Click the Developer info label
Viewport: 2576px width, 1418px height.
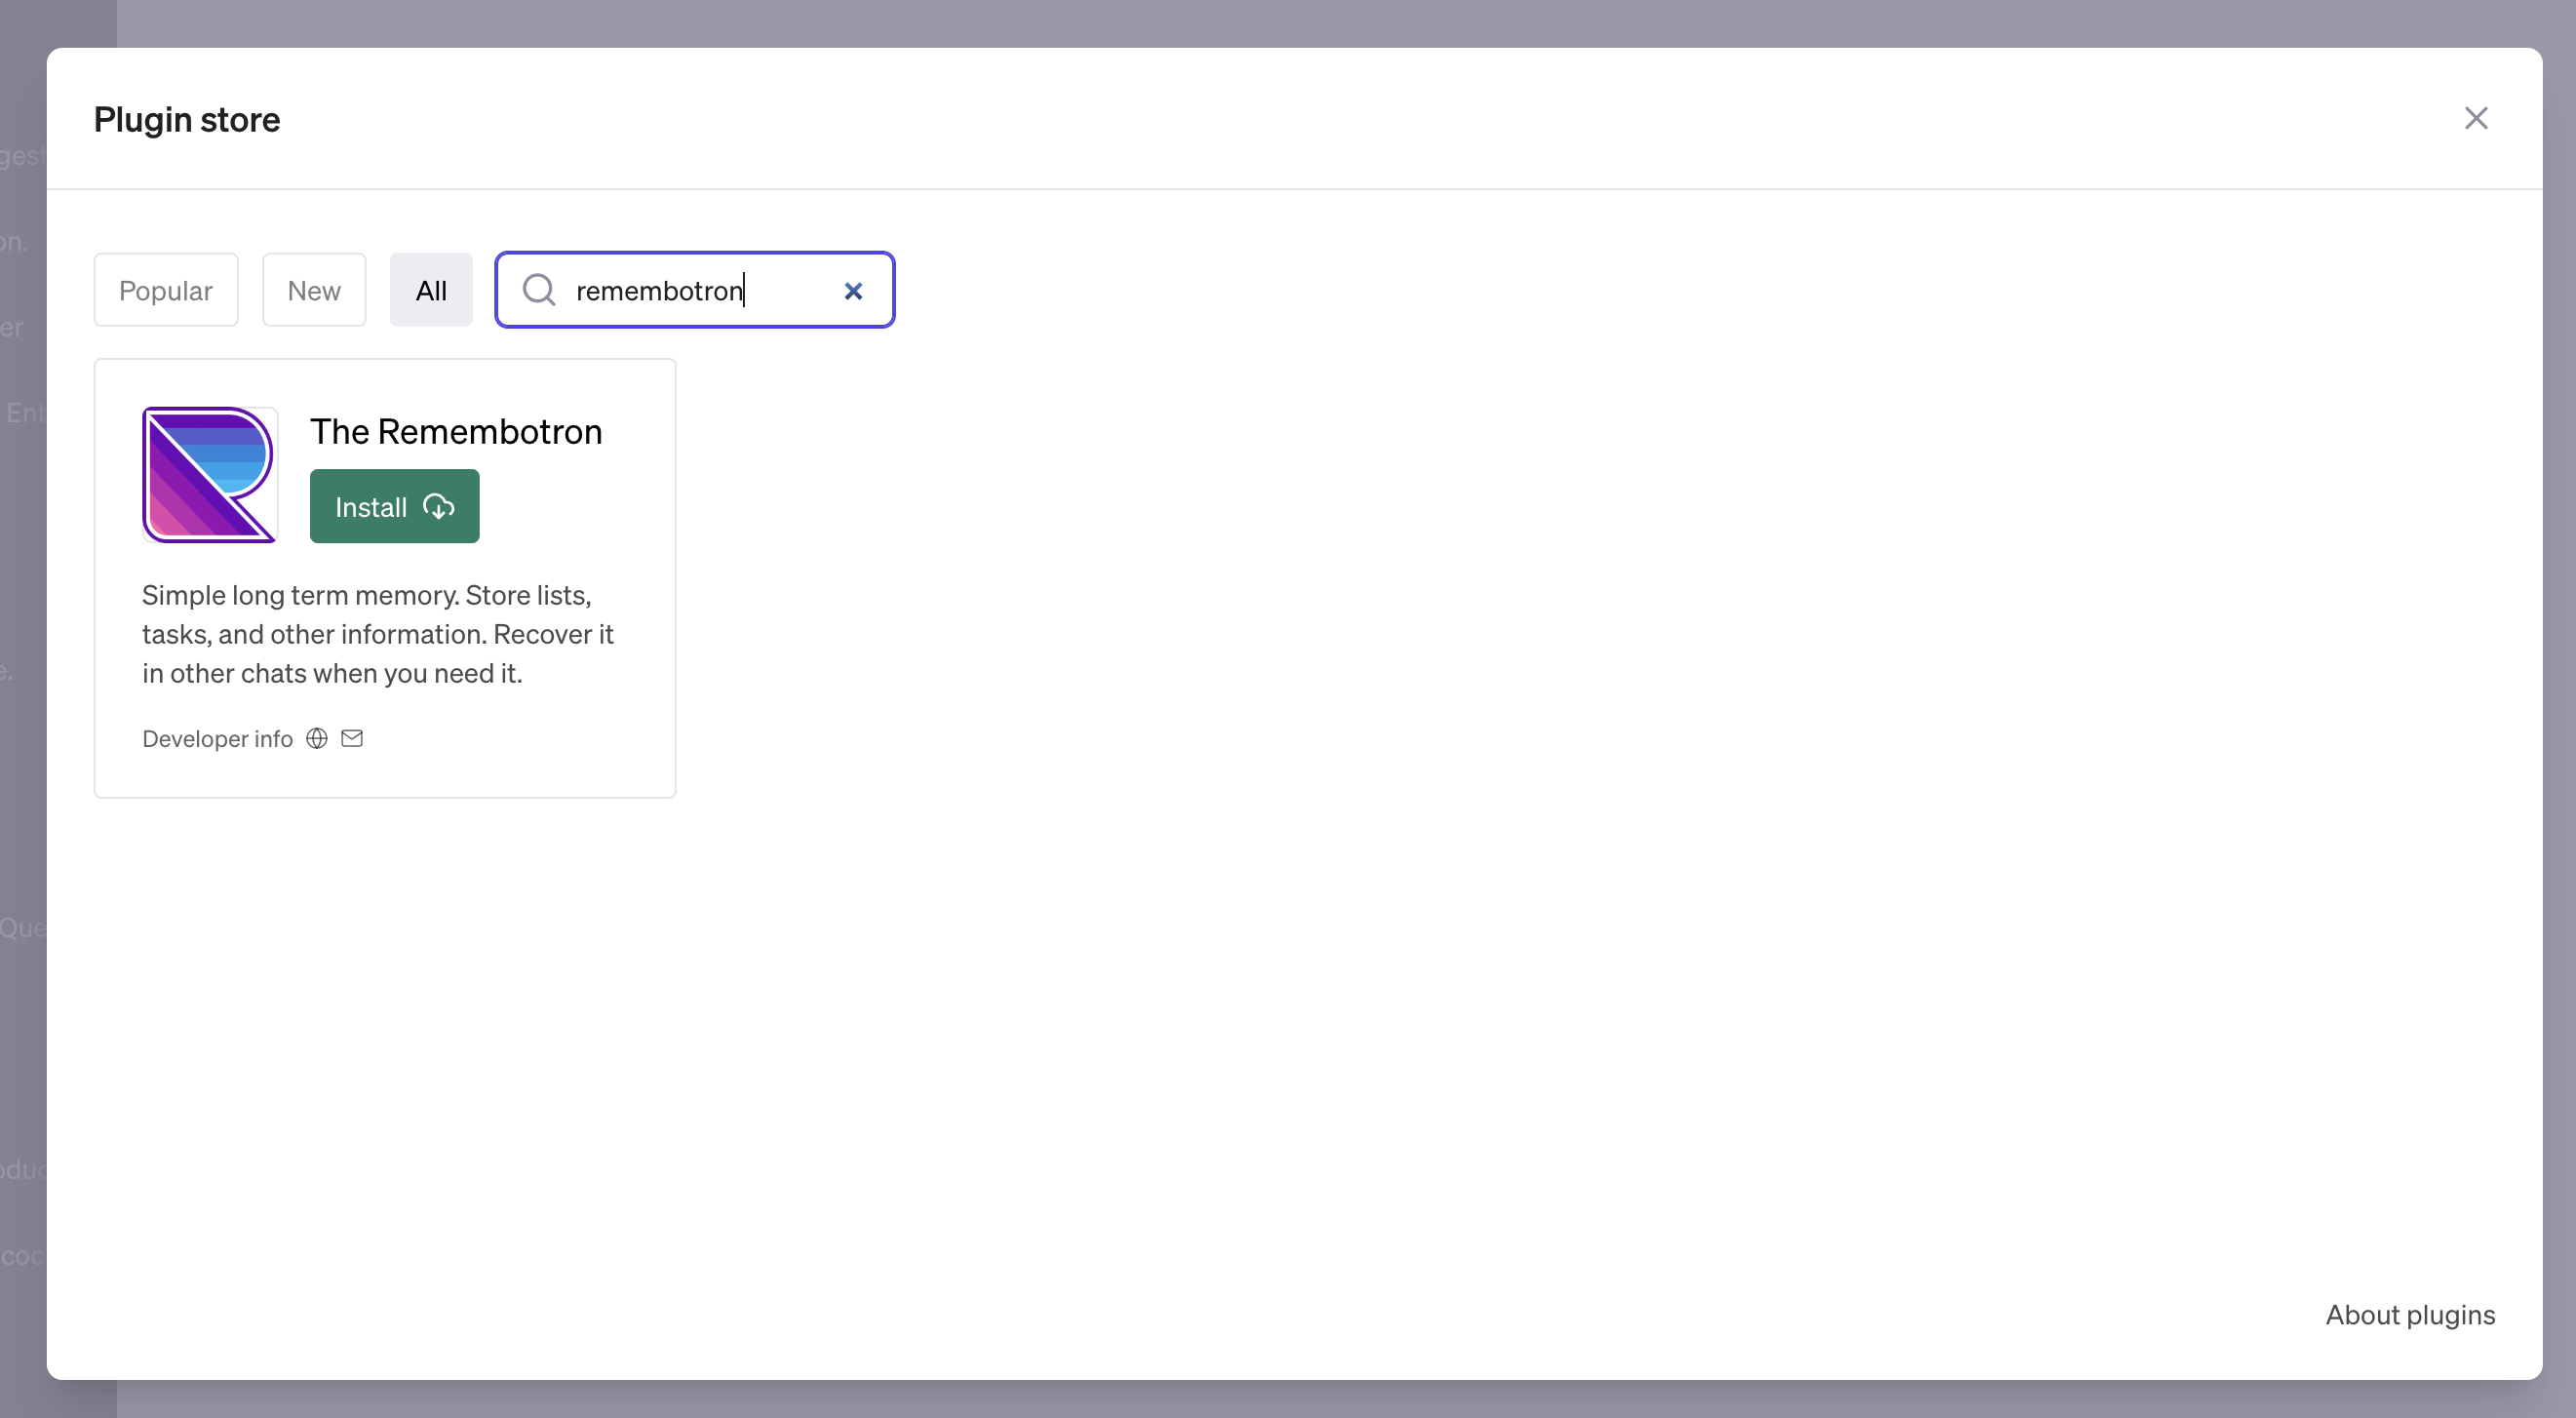(x=217, y=738)
